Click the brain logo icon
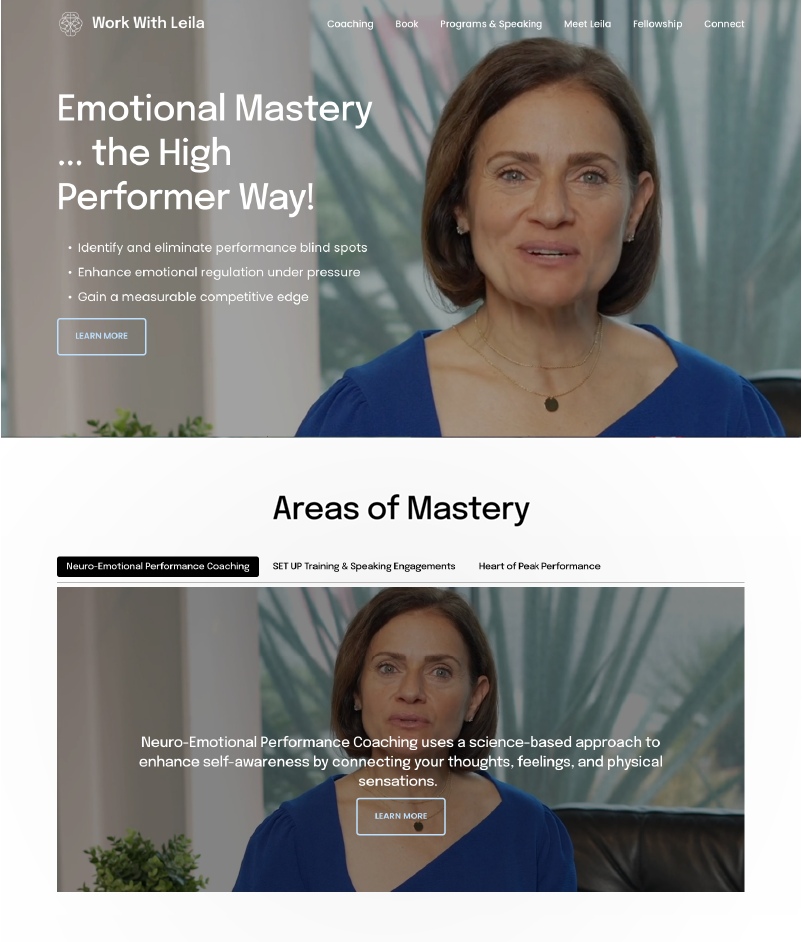Image resolution: width=802 pixels, height=942 pixels. tap(70, 23)
